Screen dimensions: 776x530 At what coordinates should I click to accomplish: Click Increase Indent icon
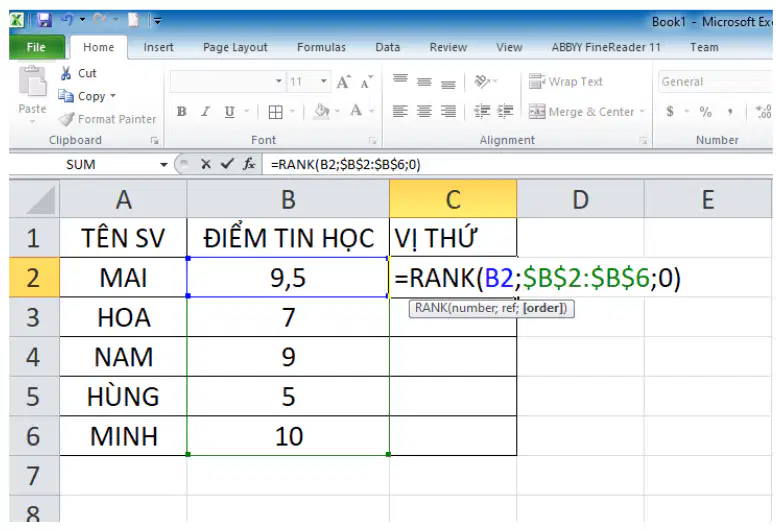pyautogui.click(x=505, y=112)
